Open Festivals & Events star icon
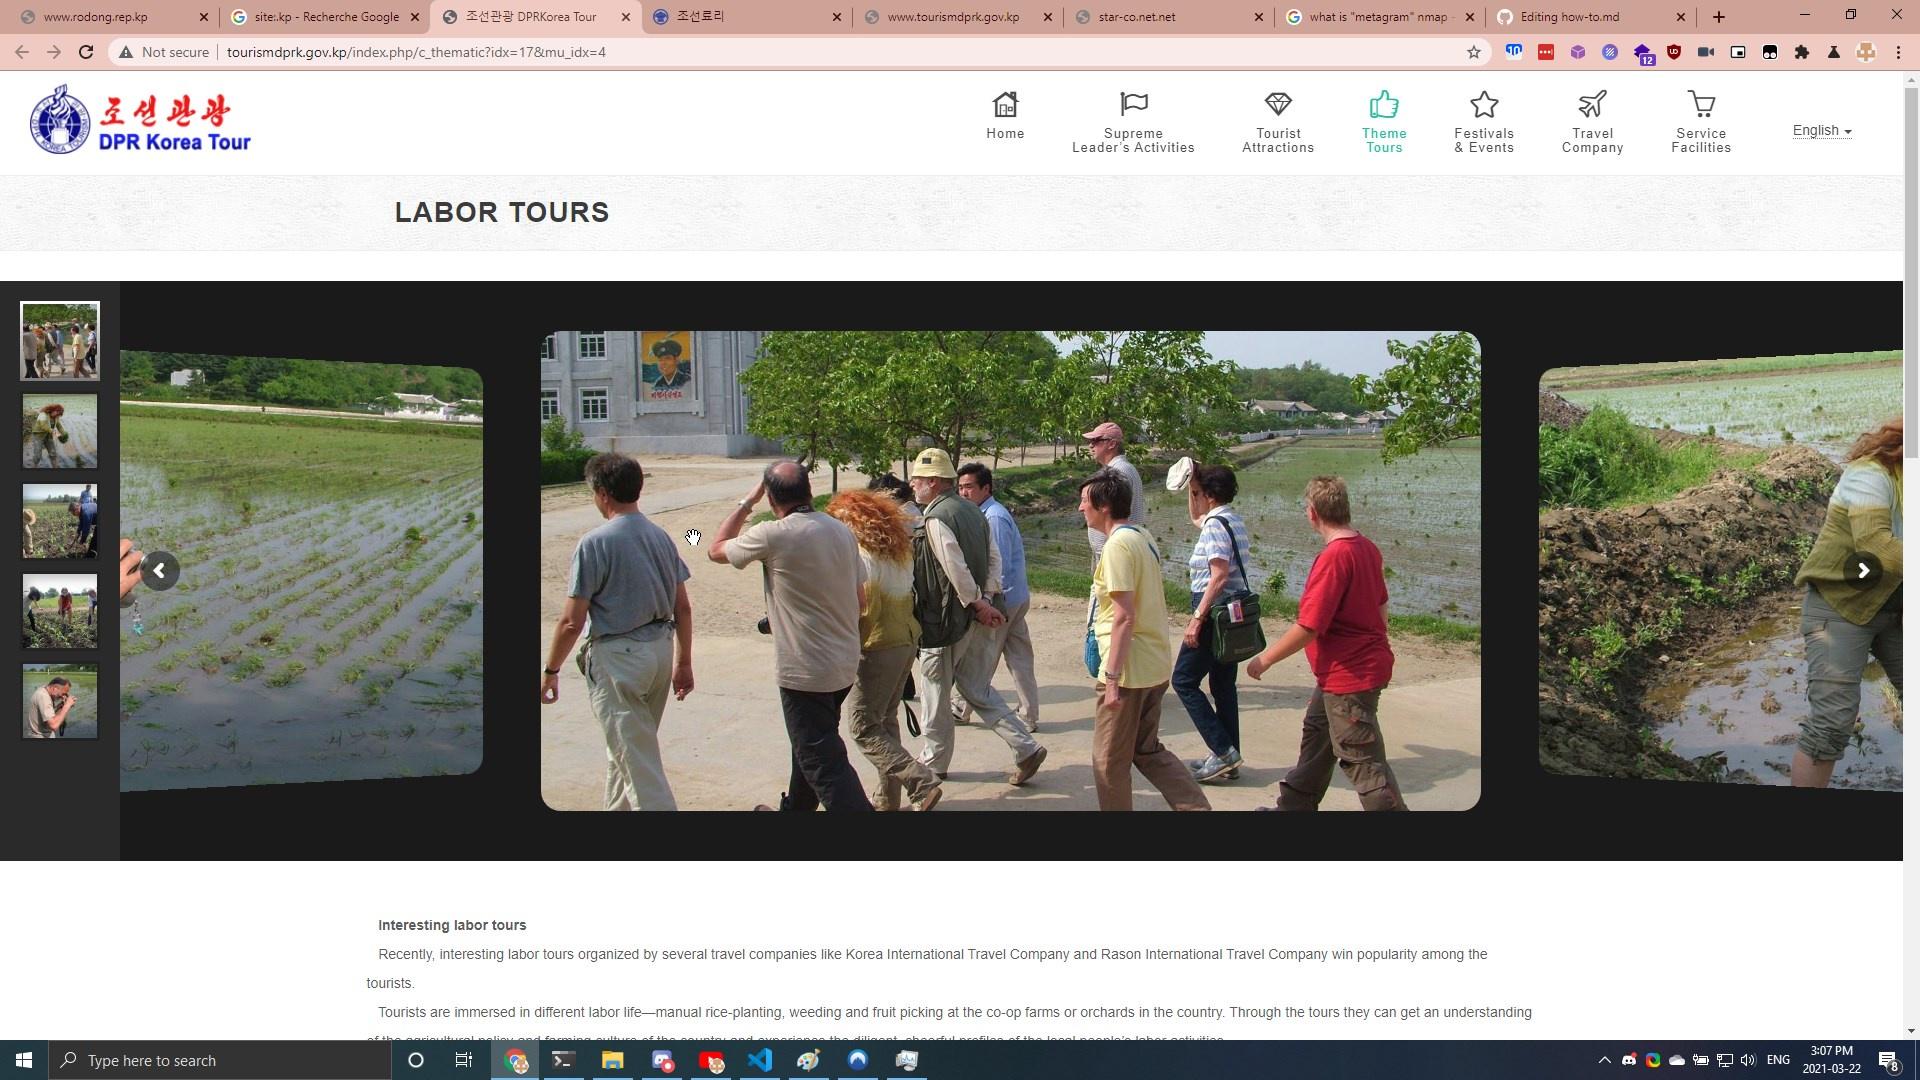Viewport: 1920px width, 1080px height. click(1484, 105)
